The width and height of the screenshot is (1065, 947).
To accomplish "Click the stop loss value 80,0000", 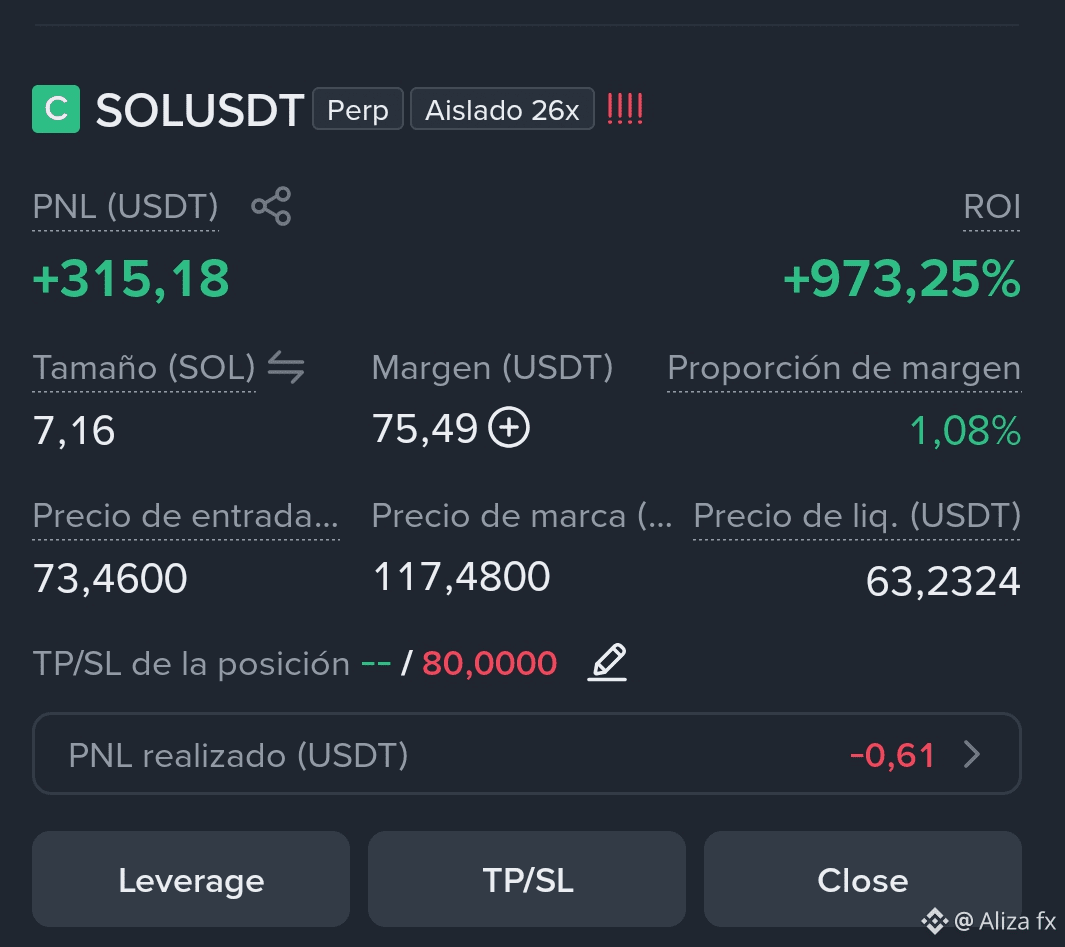I will click(x=490, y=663).
